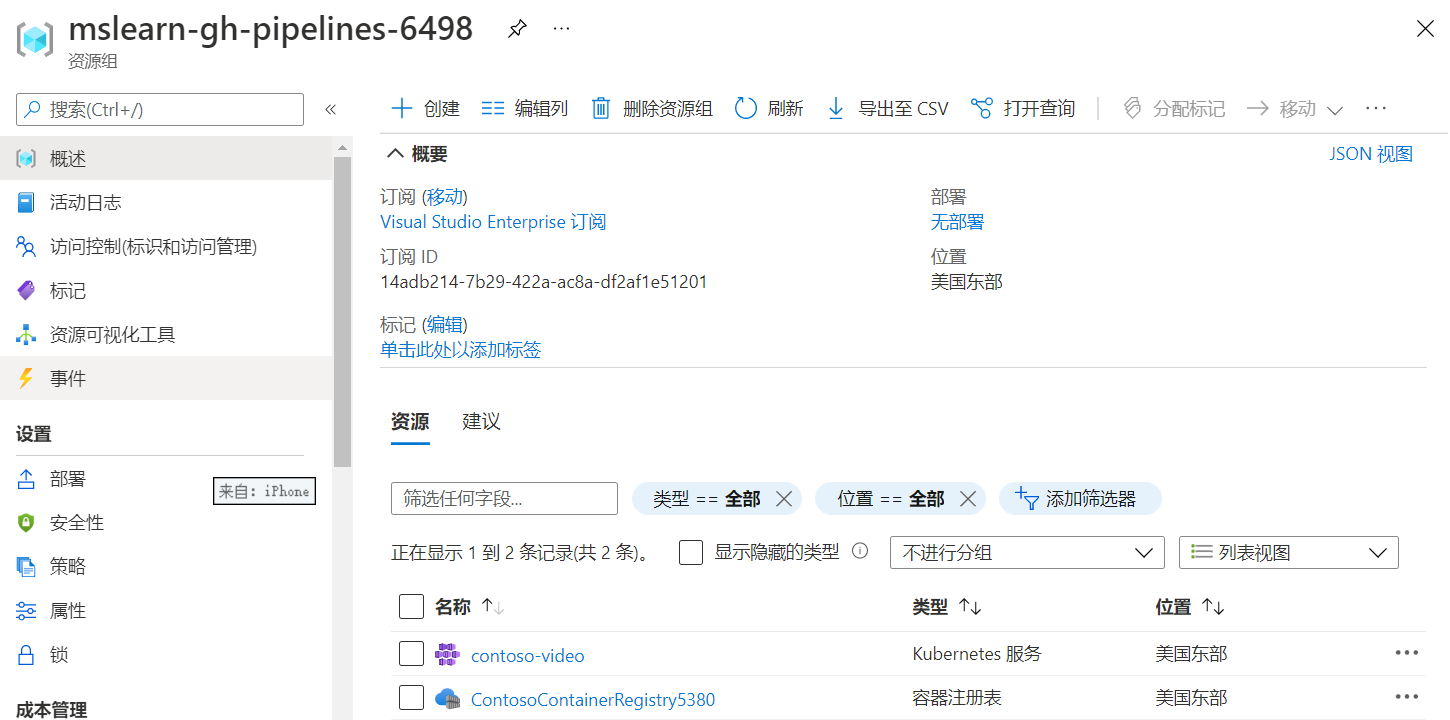The height and width of the screenshot is (720, 1450).
Task: Open 部署 under 设置 in sidebar
Action: pos(166,479)
